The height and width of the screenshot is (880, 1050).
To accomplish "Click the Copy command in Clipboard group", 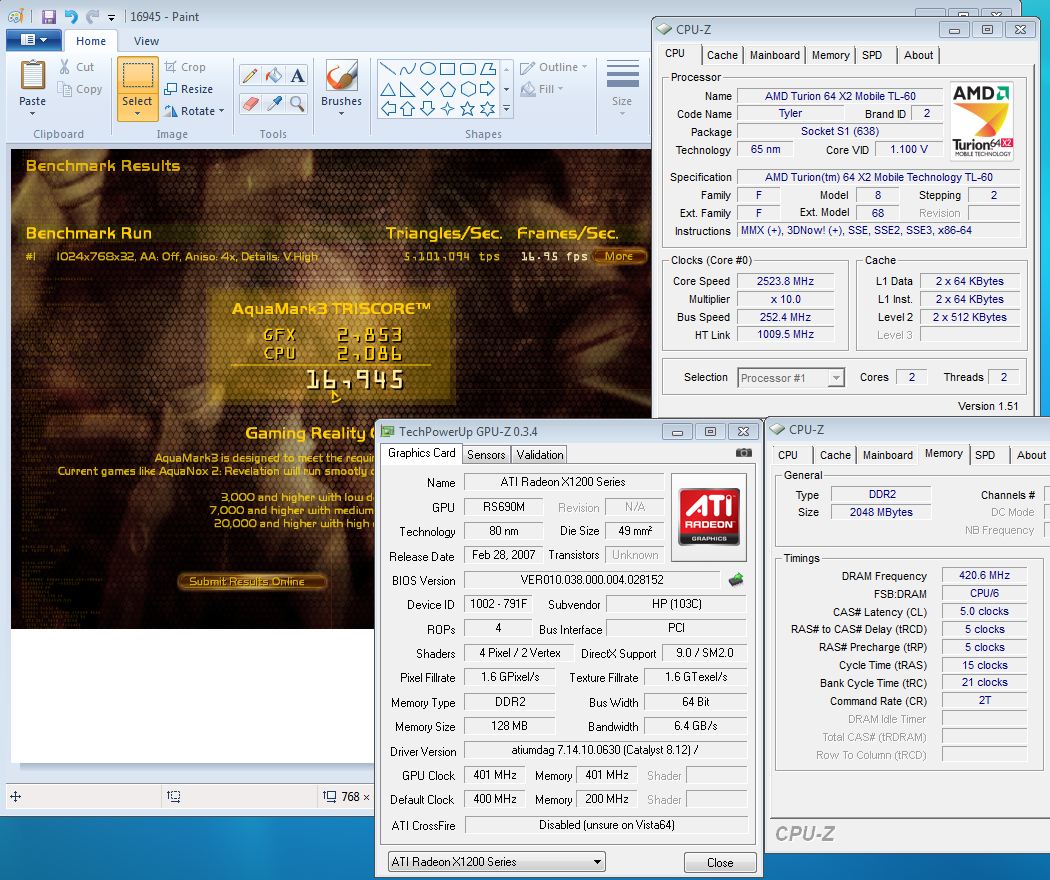I will [80, 89].
